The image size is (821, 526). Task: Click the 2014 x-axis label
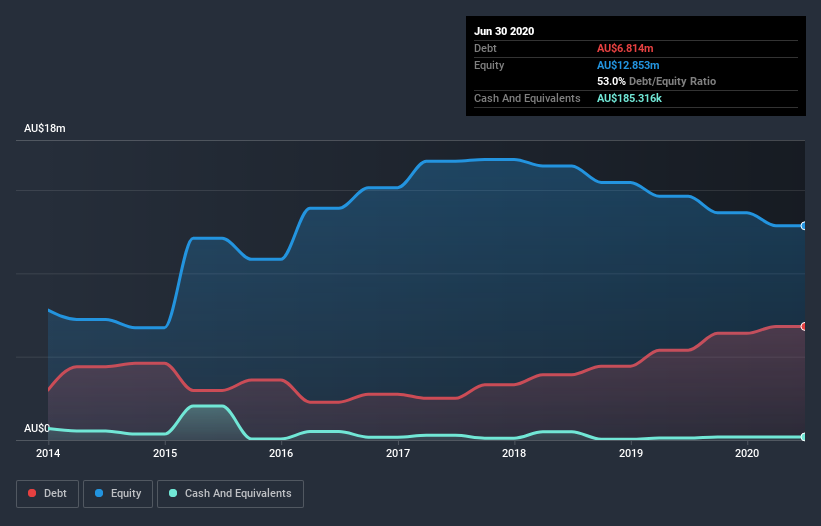pos(48,453)
